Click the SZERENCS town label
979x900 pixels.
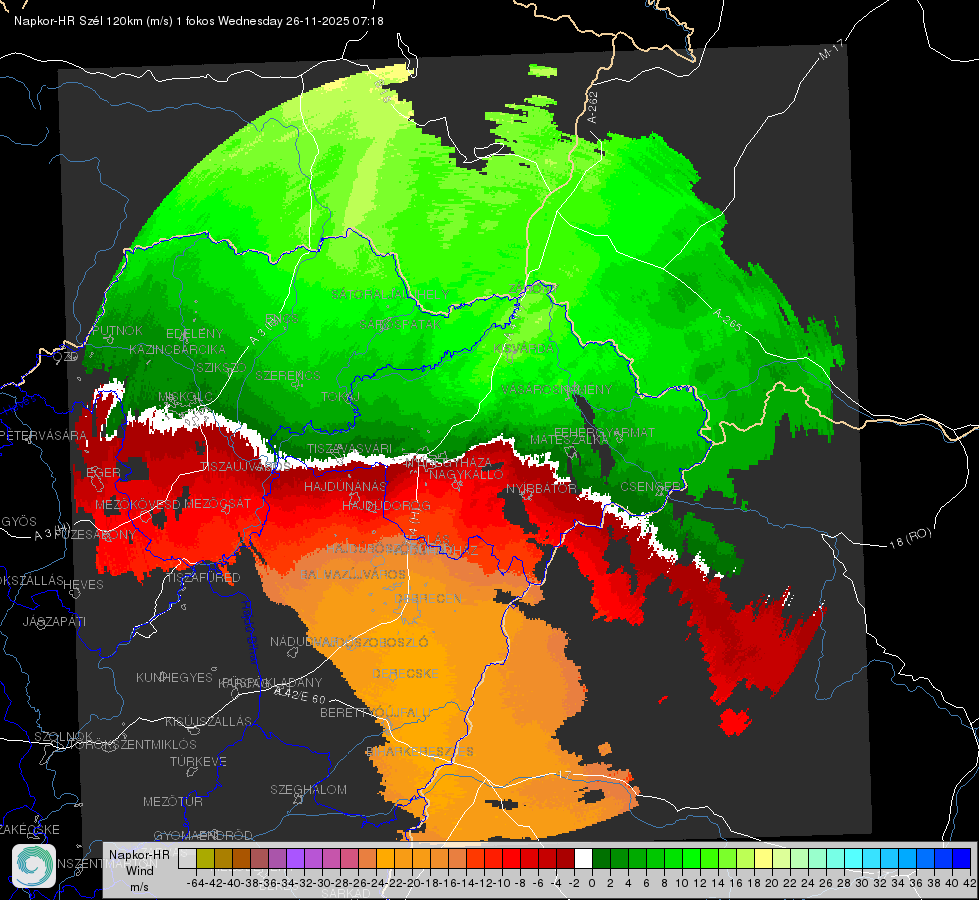pos(287,375)
